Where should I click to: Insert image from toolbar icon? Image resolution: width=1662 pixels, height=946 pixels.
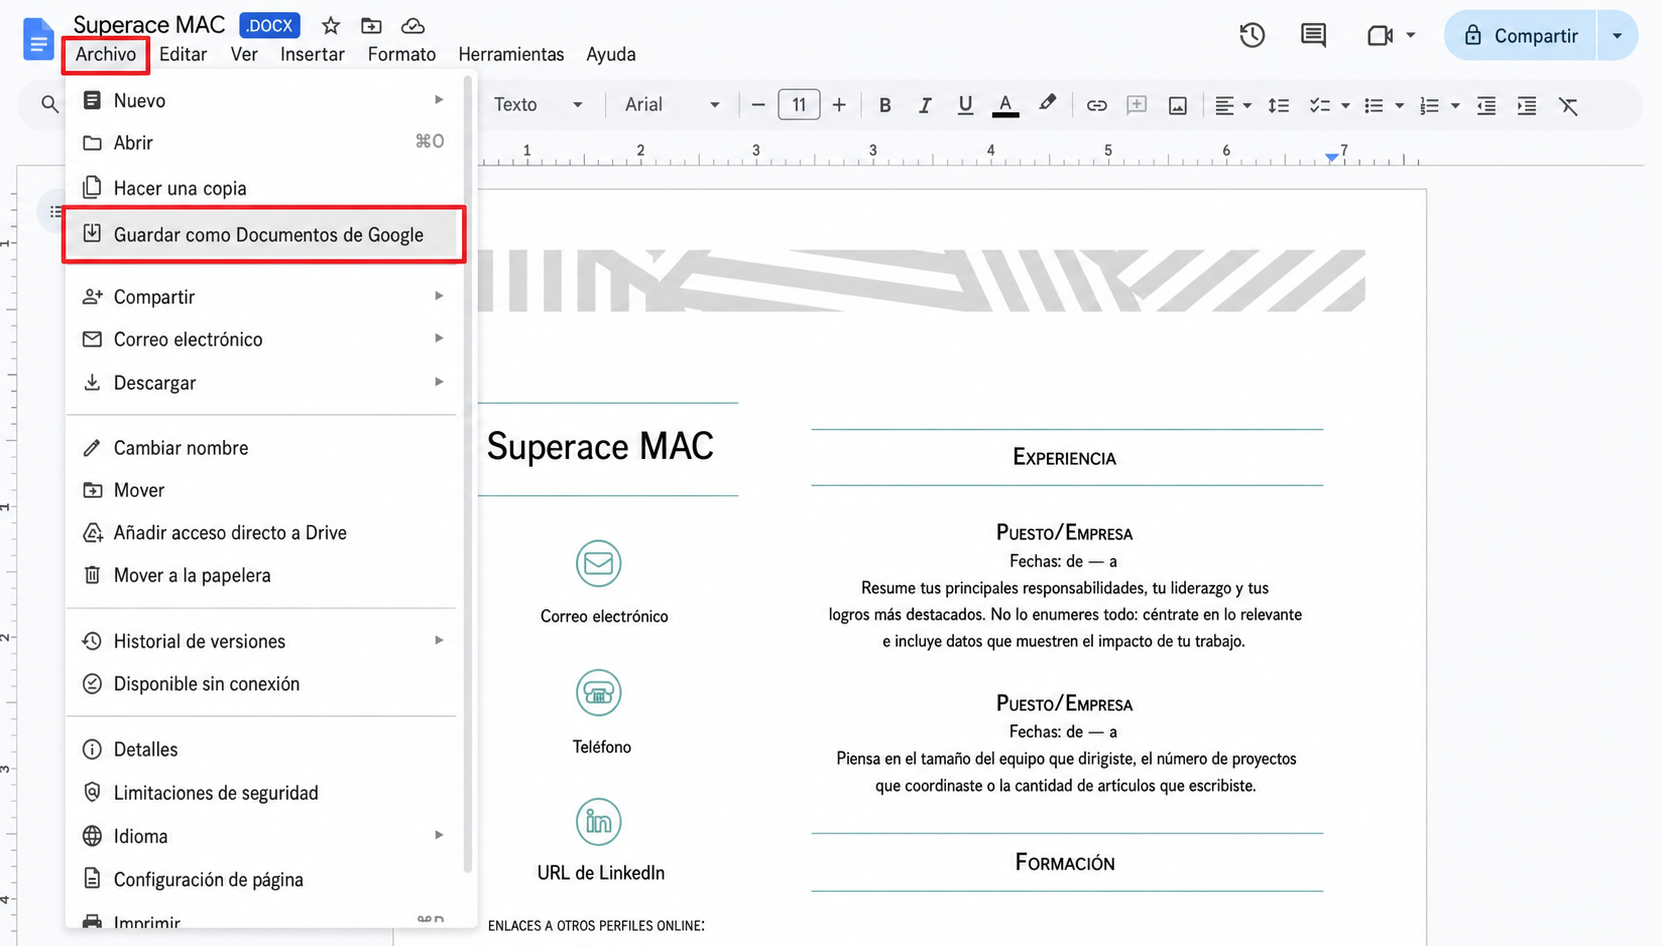click(x=1178, y=105)
